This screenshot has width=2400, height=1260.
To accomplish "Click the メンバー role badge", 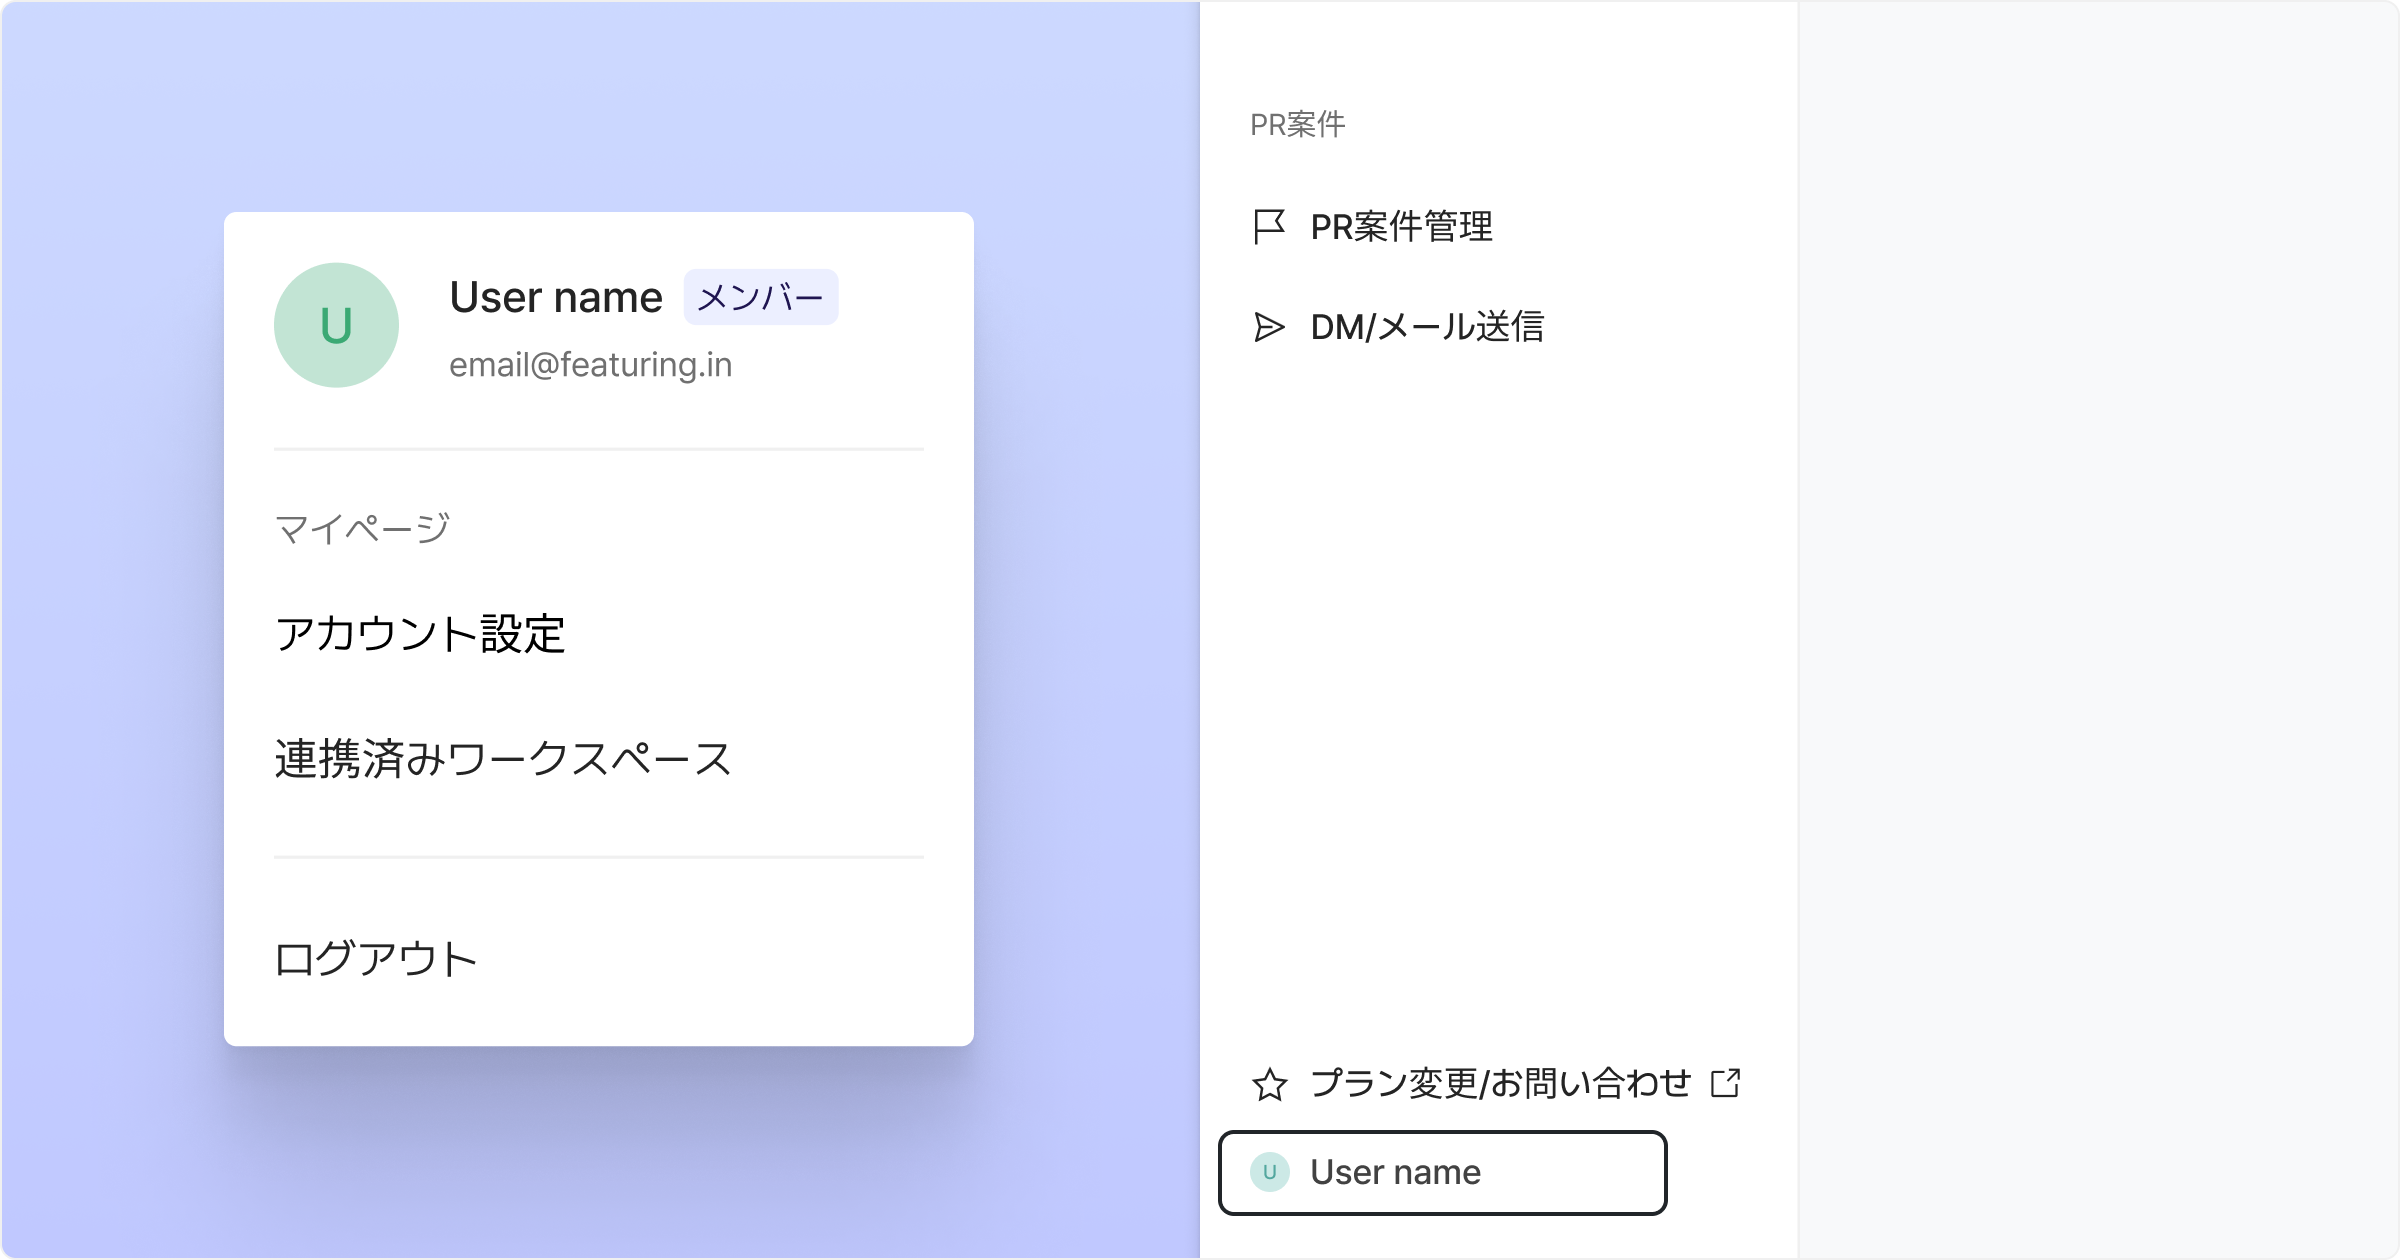I will [x=760, y=297].
